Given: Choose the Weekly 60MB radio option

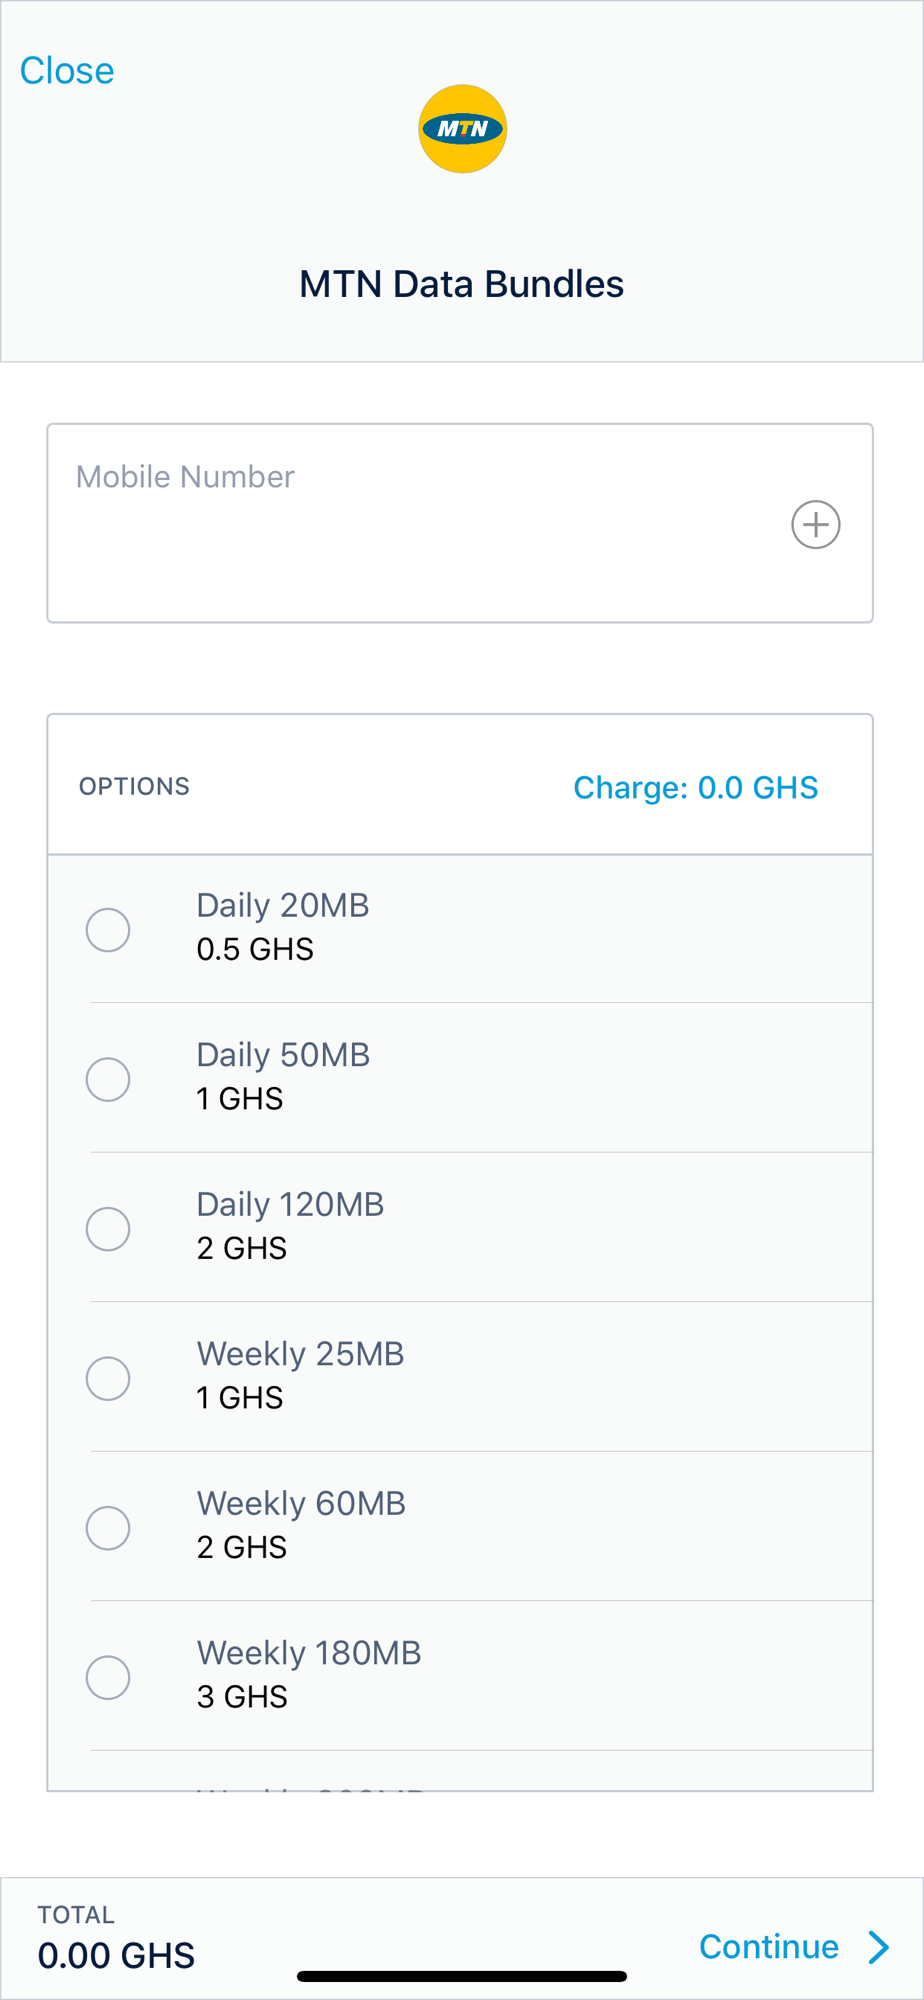Looking at the screenshot, I should (x=108, y=1528).
